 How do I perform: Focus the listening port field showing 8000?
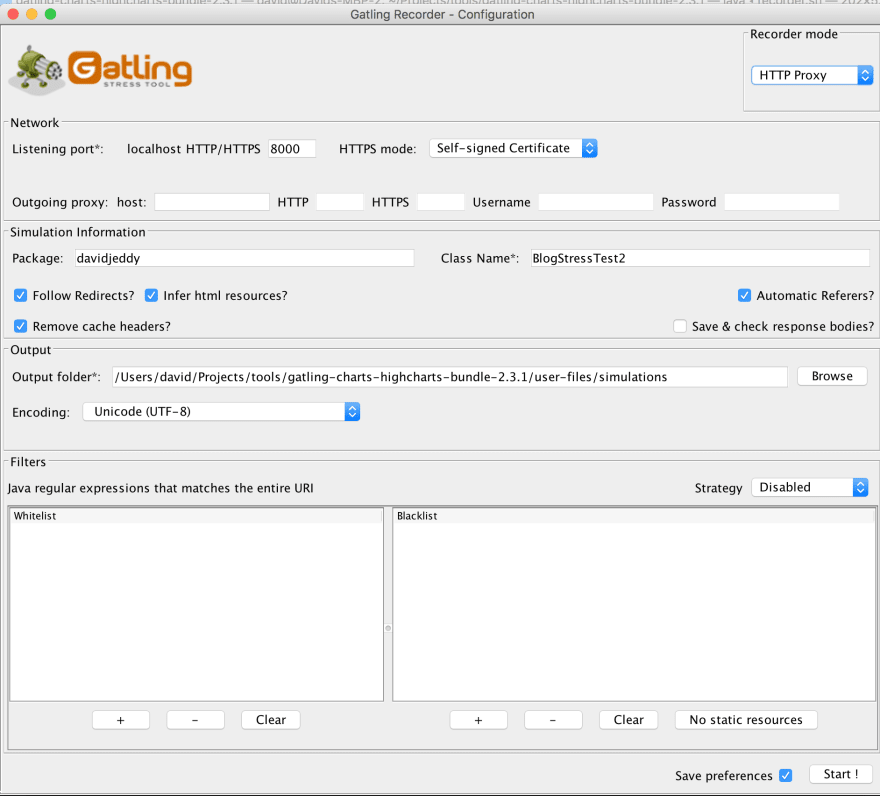pyautogui.click(x=292, y=149)
